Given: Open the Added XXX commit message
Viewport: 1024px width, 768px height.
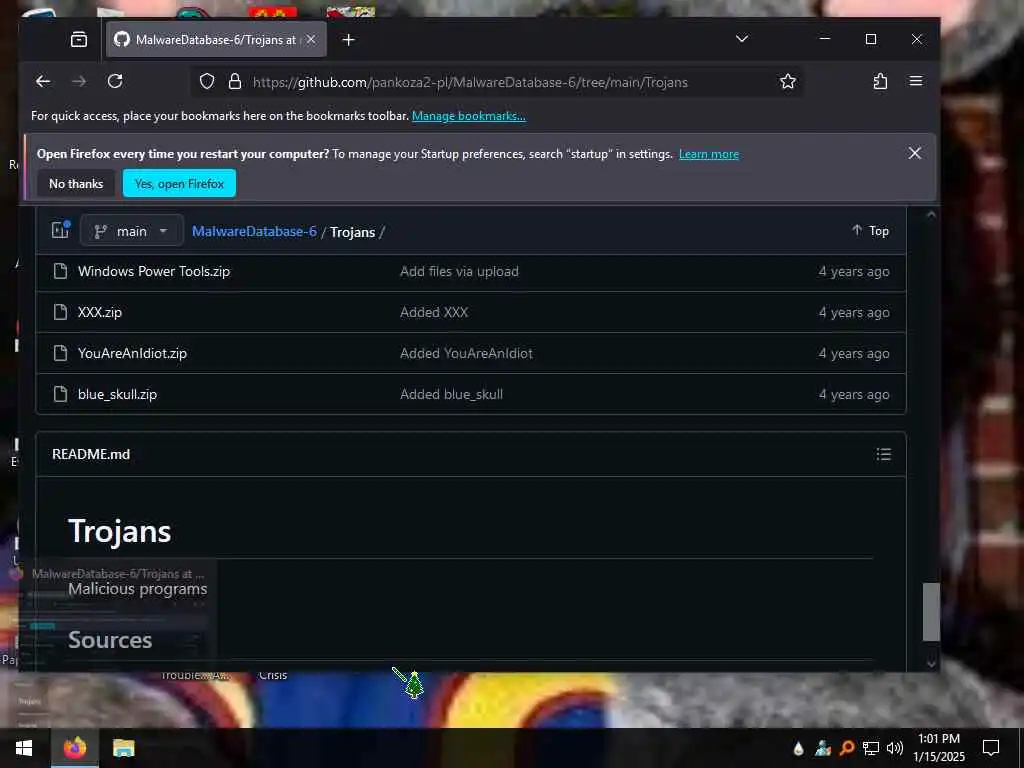Looking at the screenshot, I should [434, 312].
